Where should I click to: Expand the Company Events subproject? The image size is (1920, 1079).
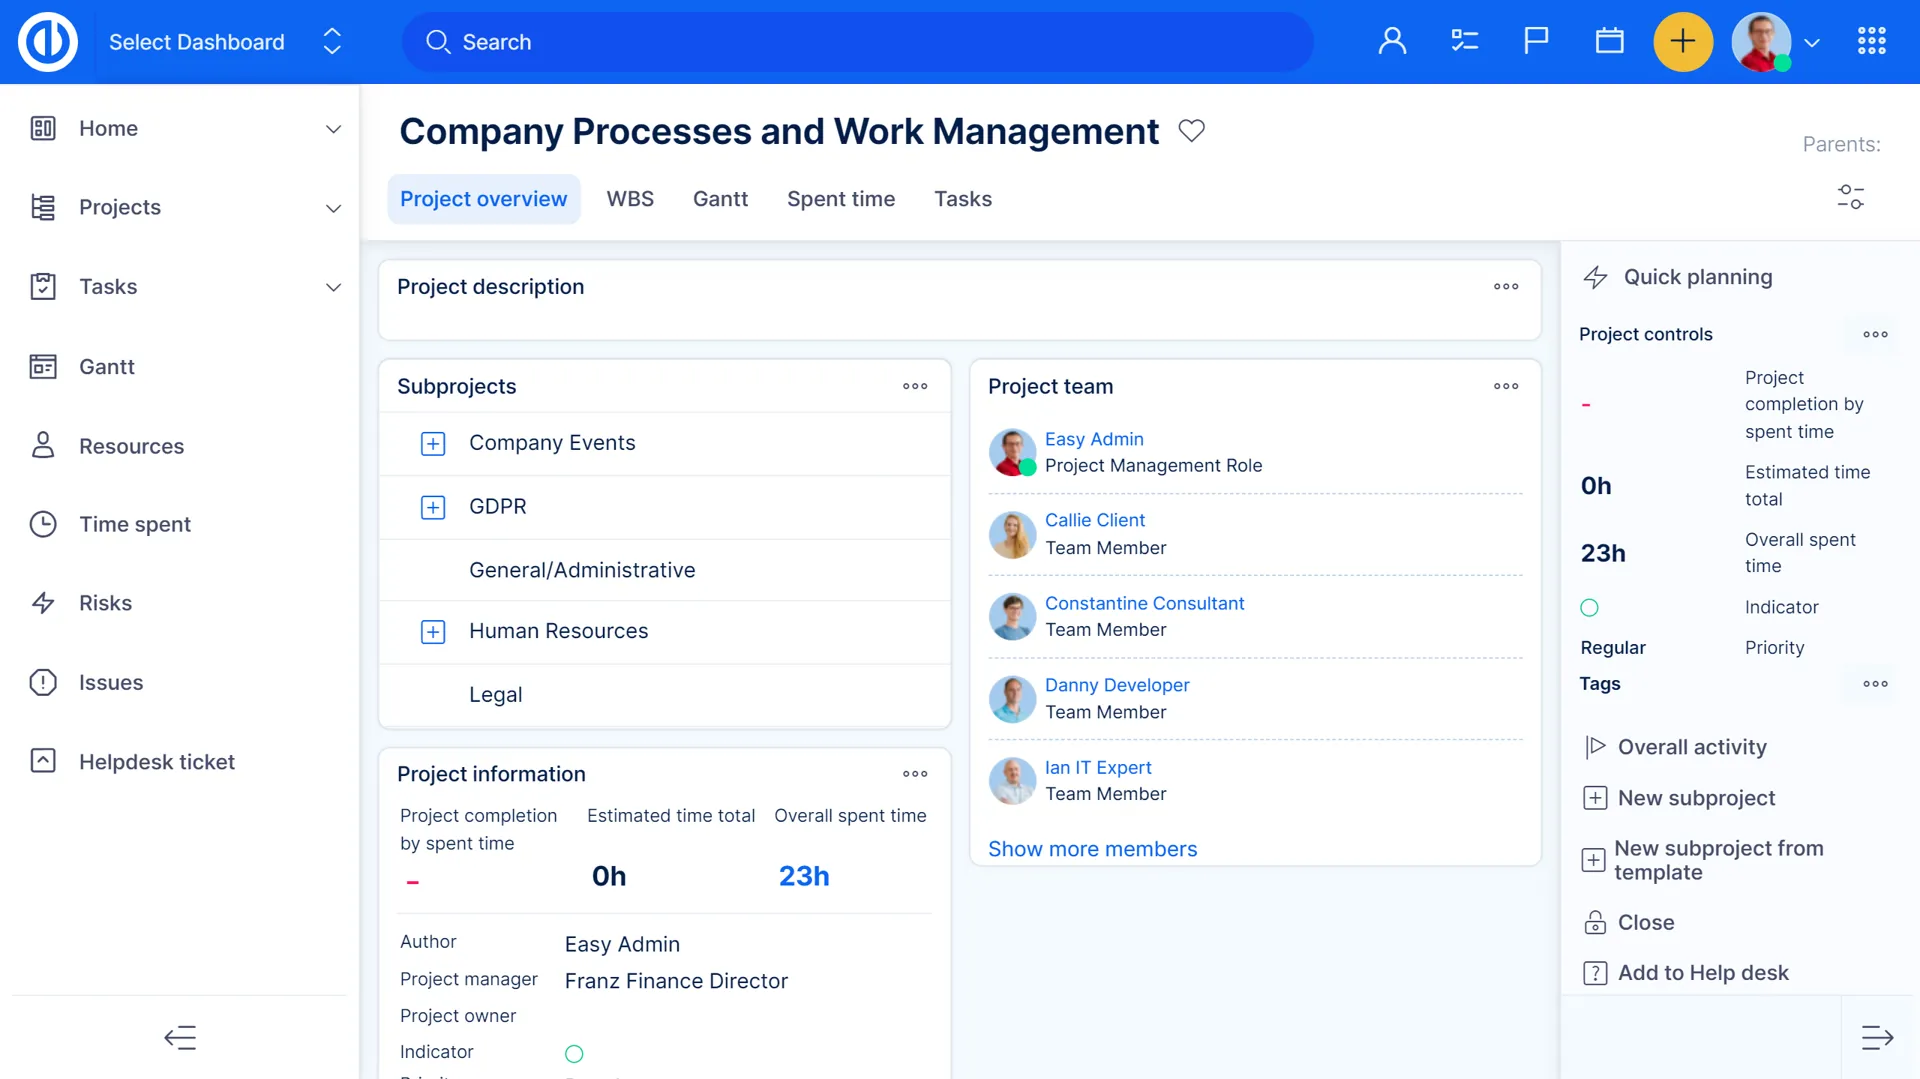tap(433, 444)
